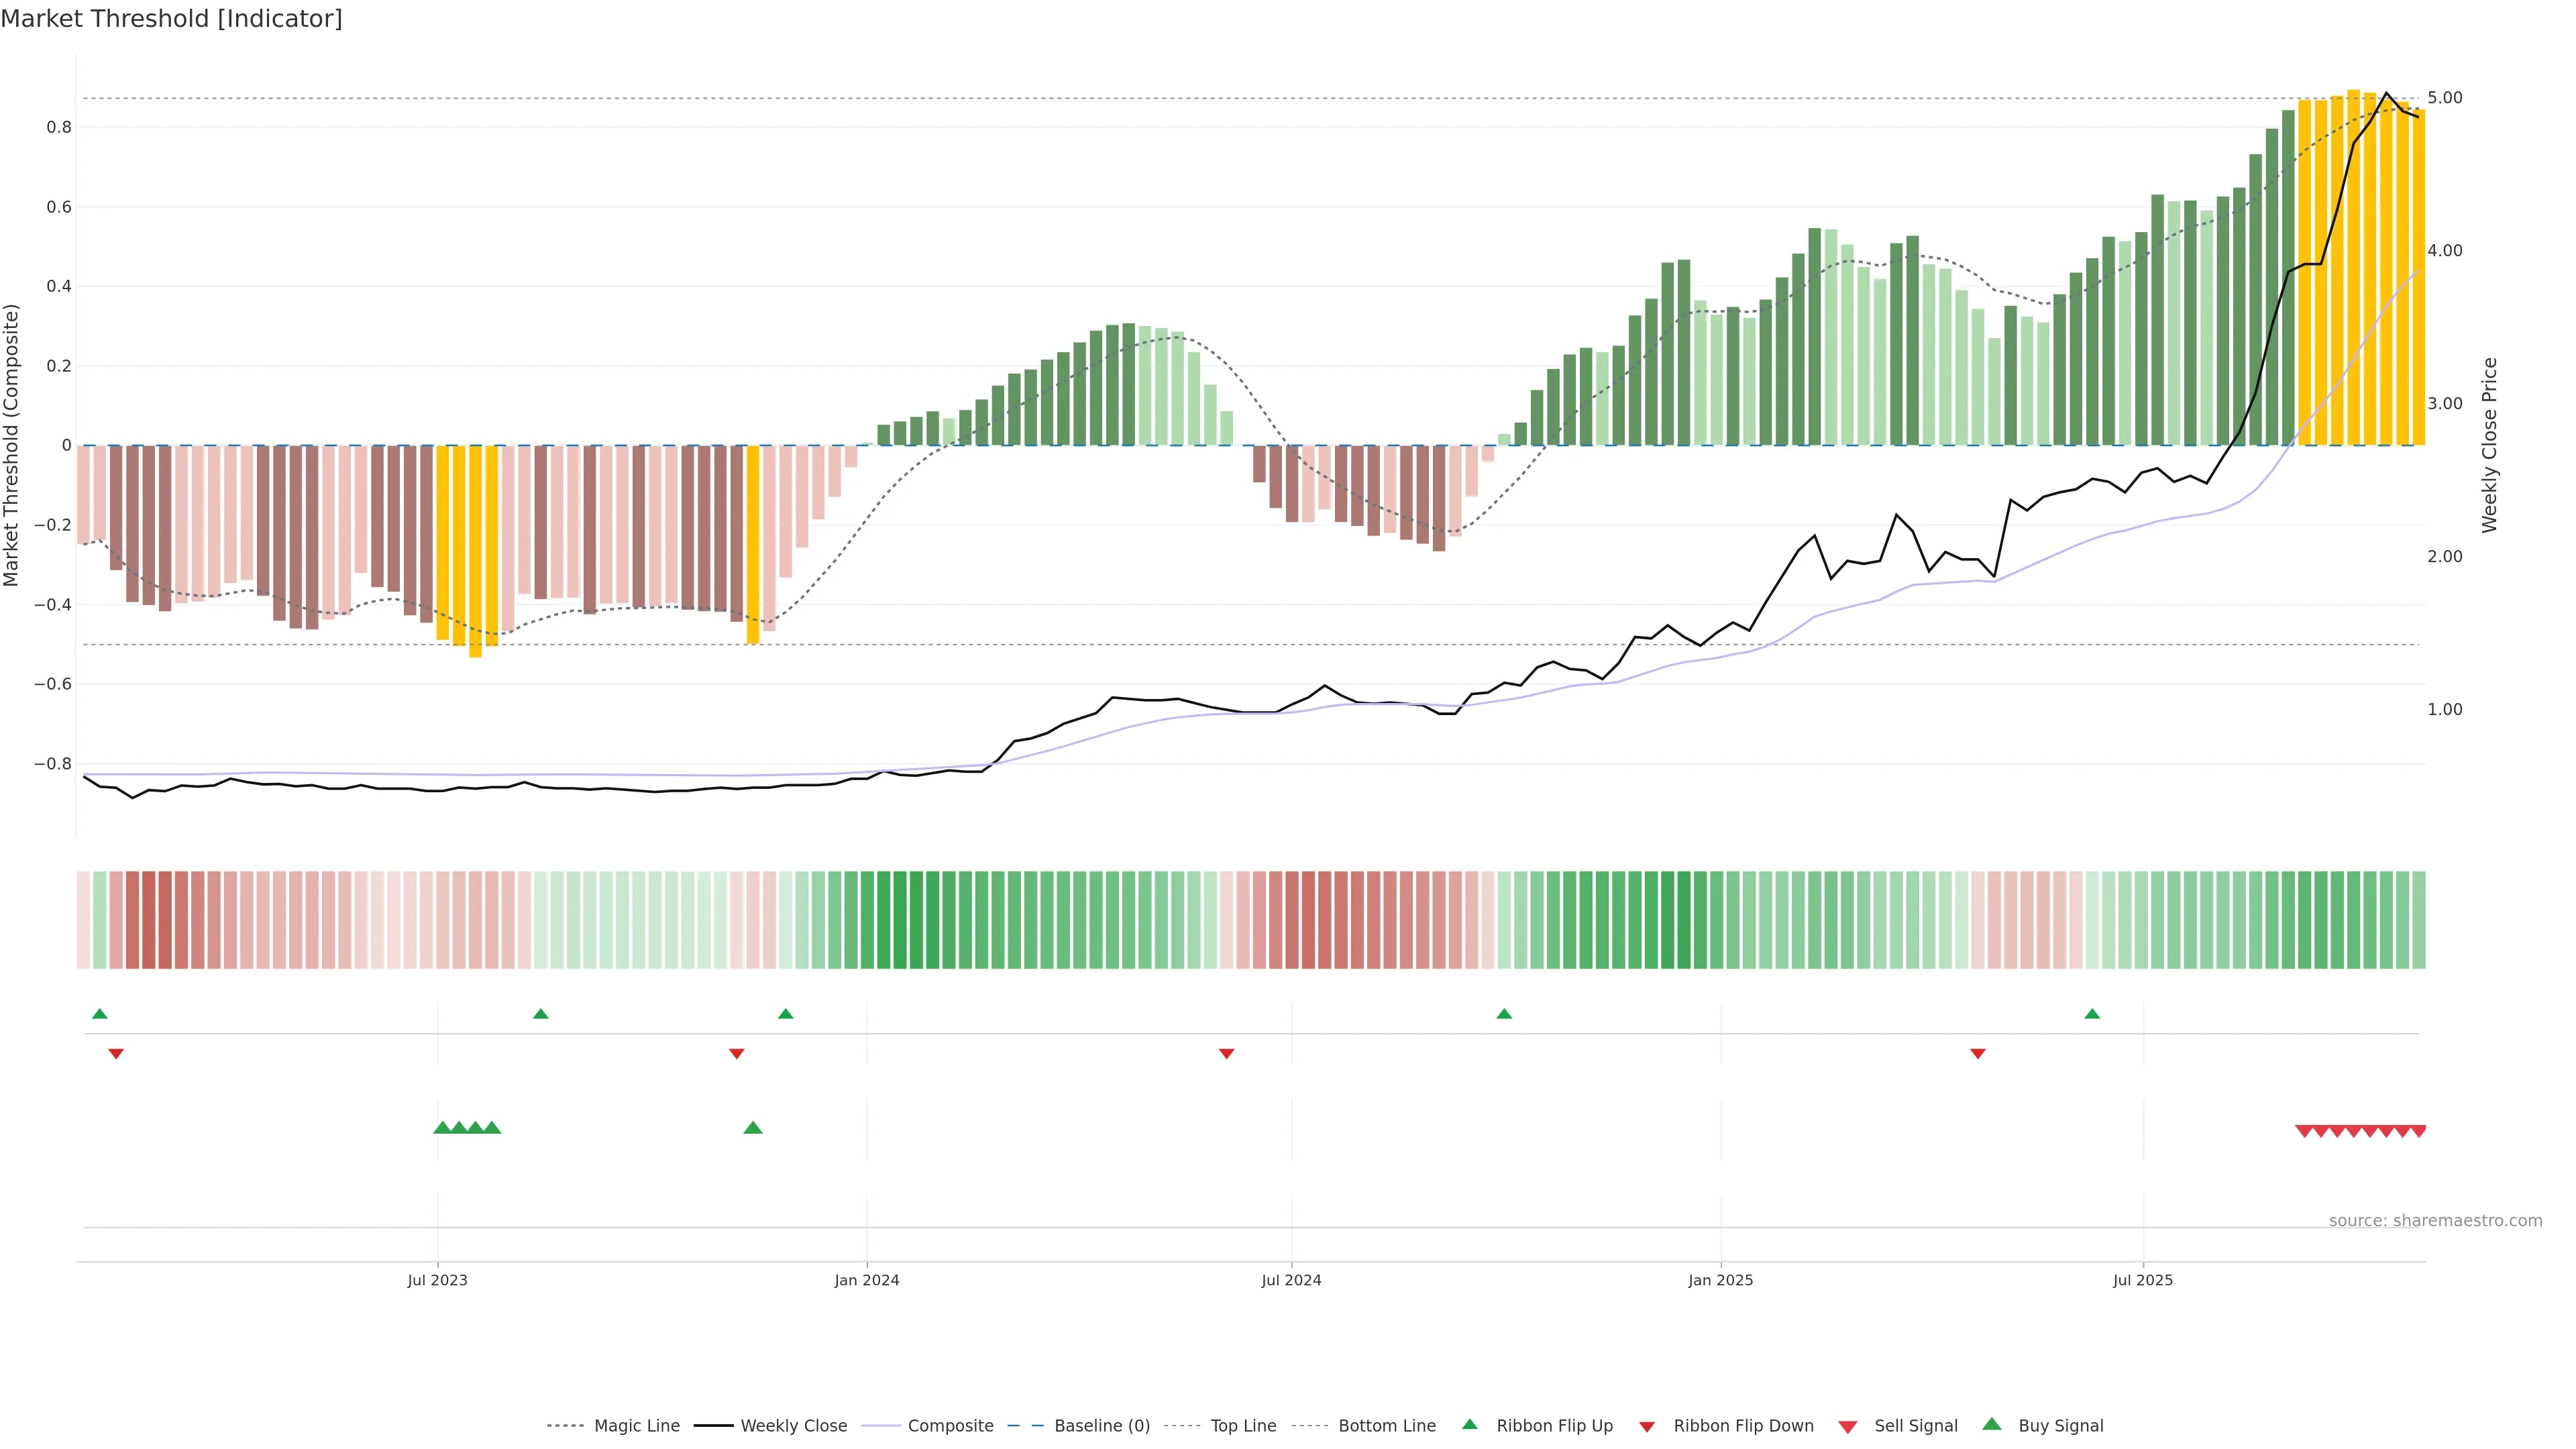This screenshot has height=1449, width=2576.
Task: Click the lone buy signal triangle before Jan 2024
Action: click(753, 1128)
